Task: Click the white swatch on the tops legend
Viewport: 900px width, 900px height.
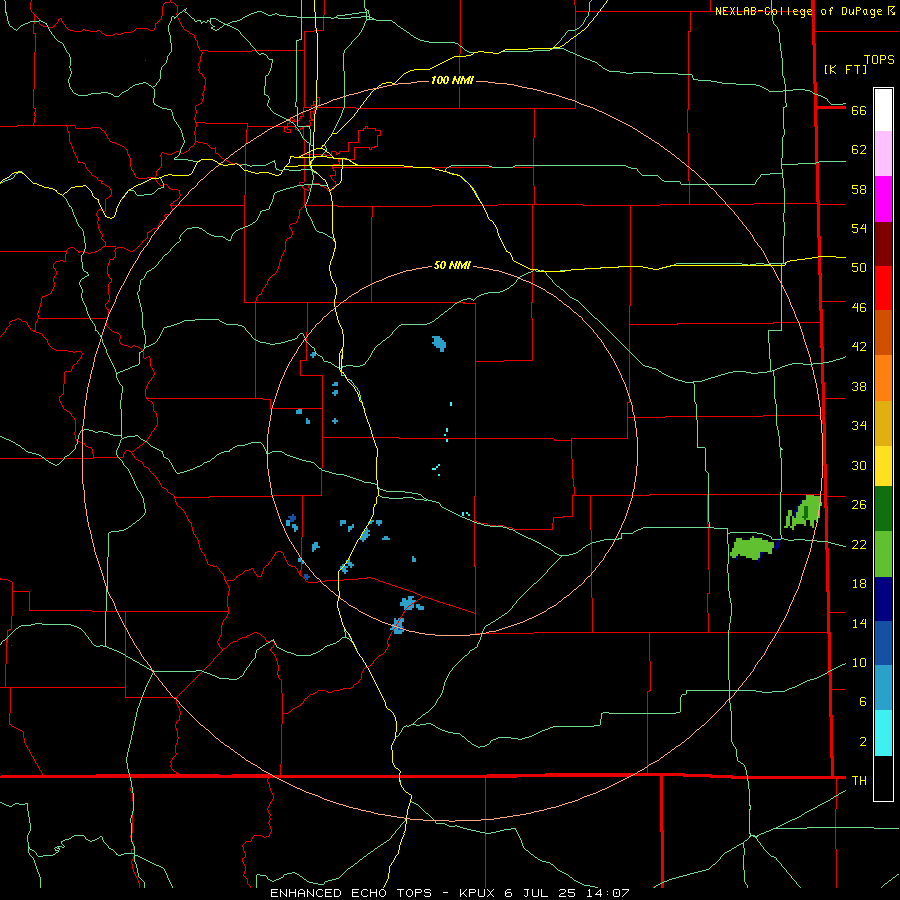Action: click(x=883, y=110)
